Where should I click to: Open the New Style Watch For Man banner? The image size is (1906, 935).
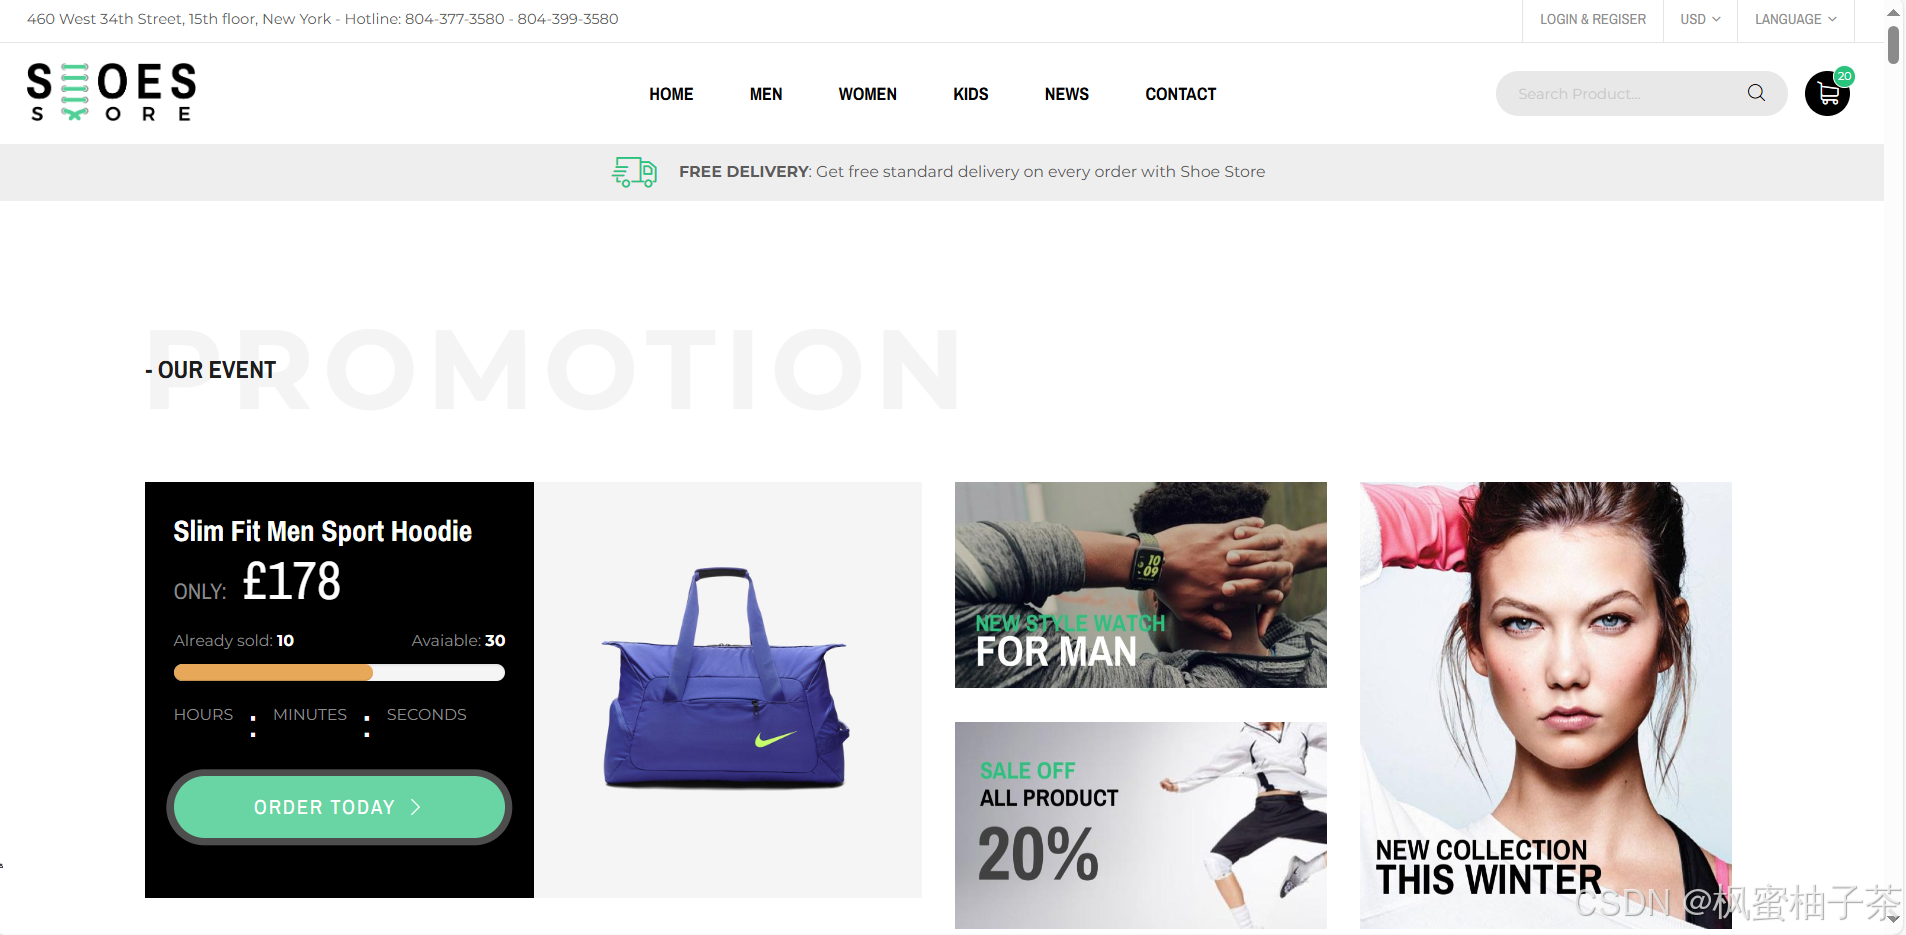point(1140,585)
